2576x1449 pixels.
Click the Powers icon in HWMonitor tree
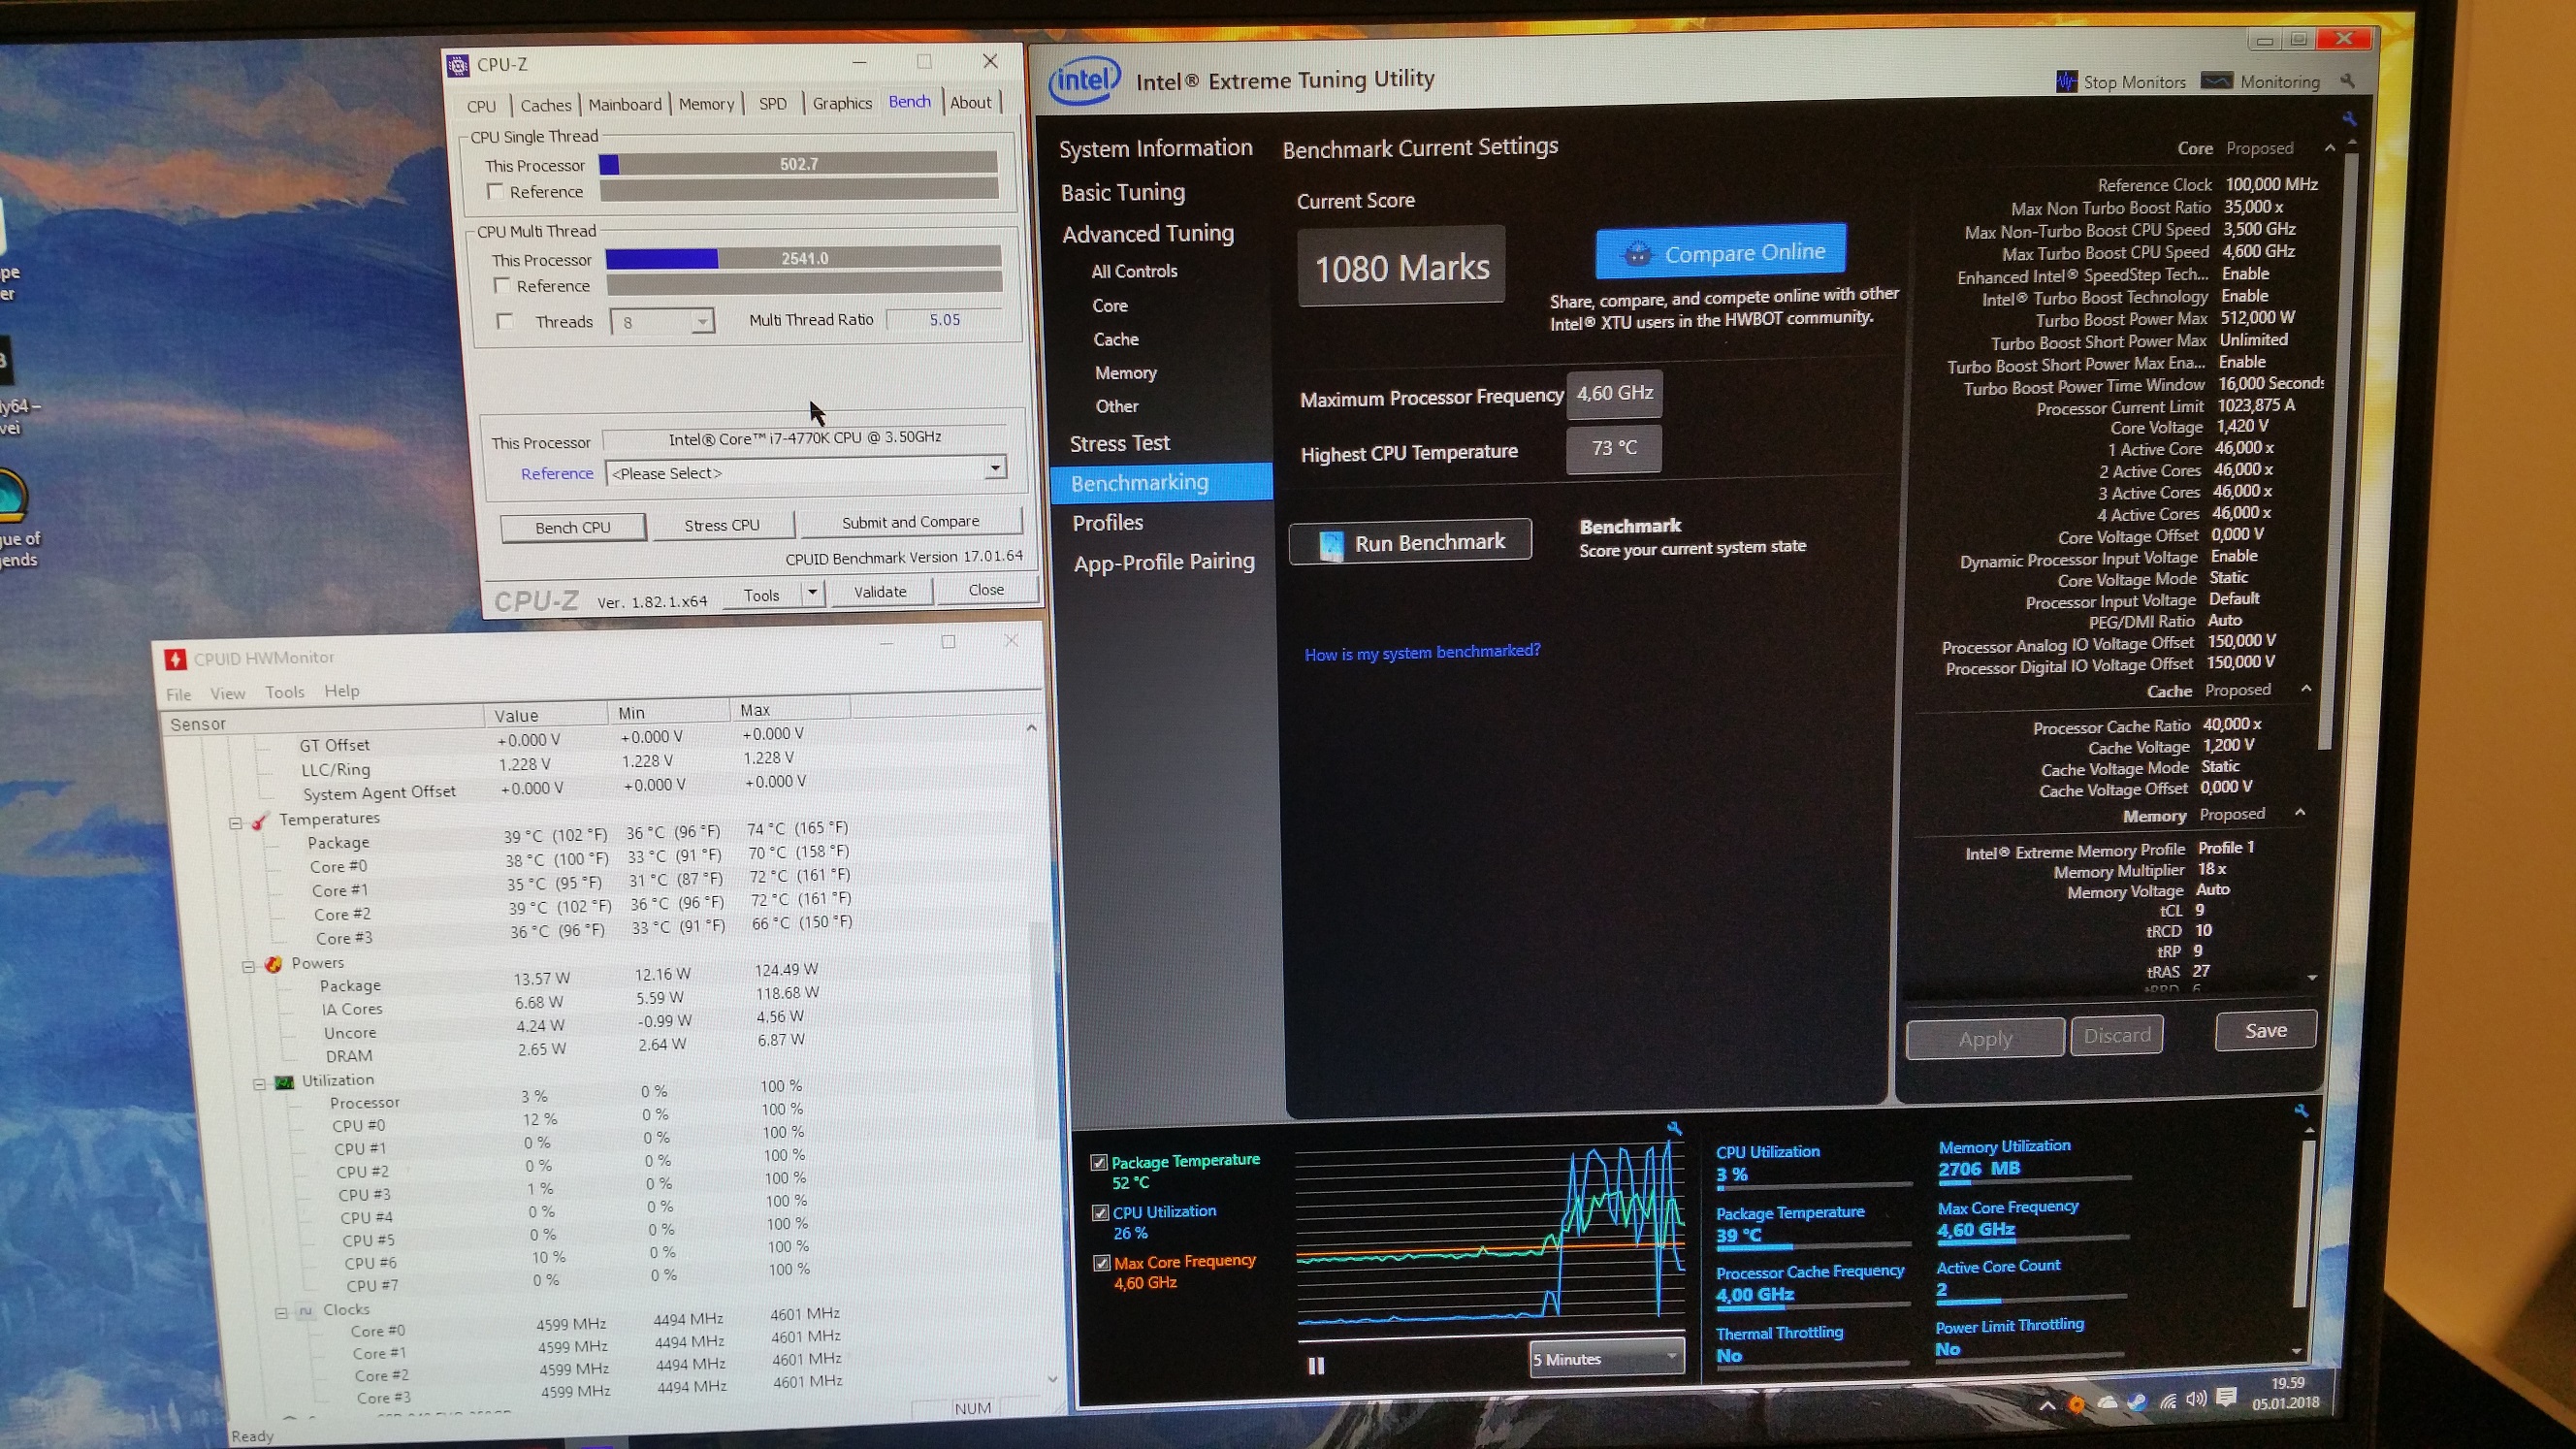coord(273,964)
